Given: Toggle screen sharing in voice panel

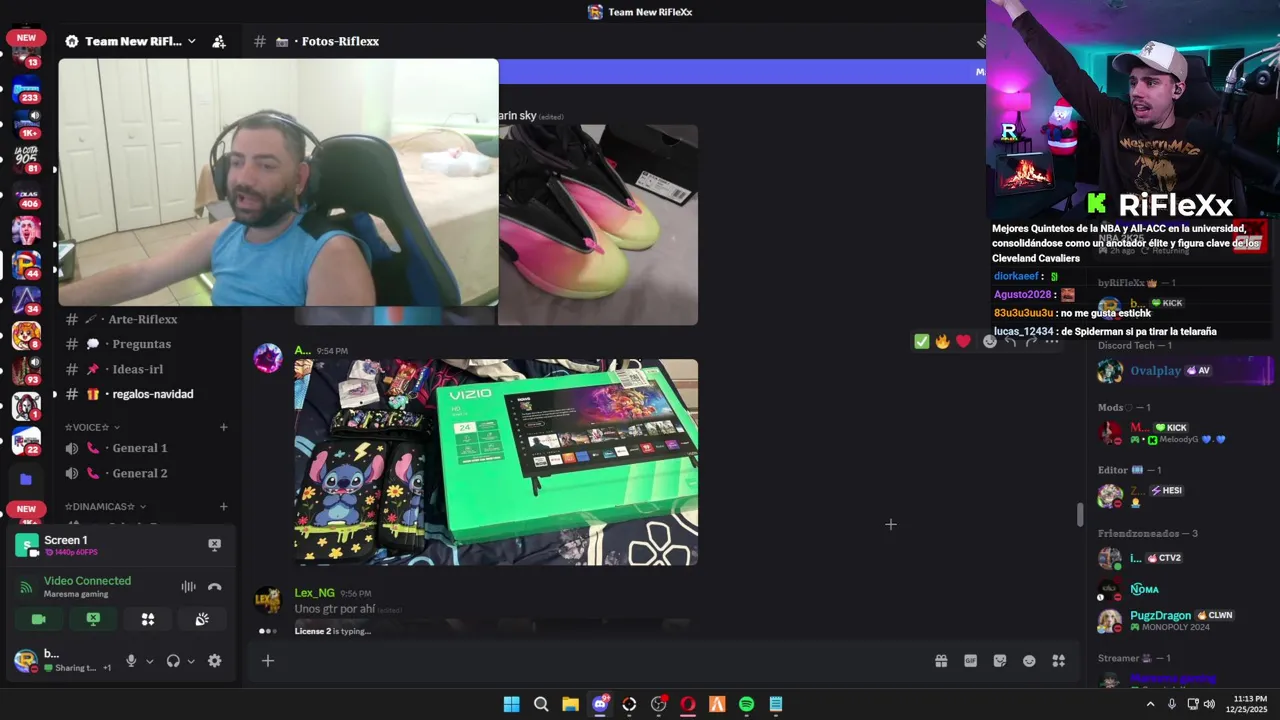Looking at the screenshot, I should point(93,619).
